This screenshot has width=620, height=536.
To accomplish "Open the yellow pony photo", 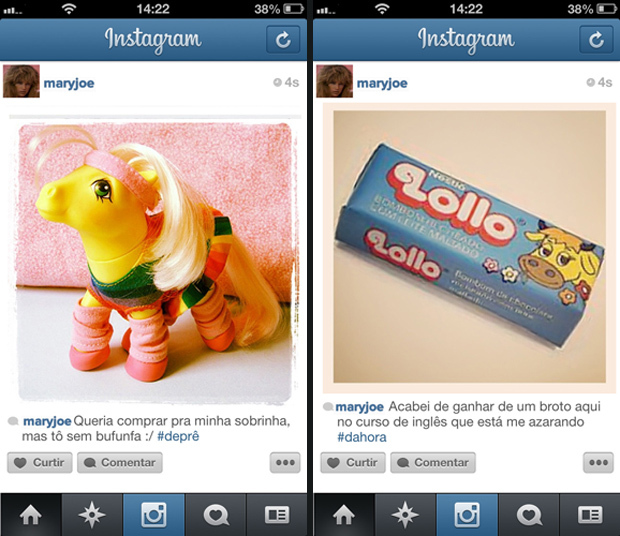I will coord(155,262).
